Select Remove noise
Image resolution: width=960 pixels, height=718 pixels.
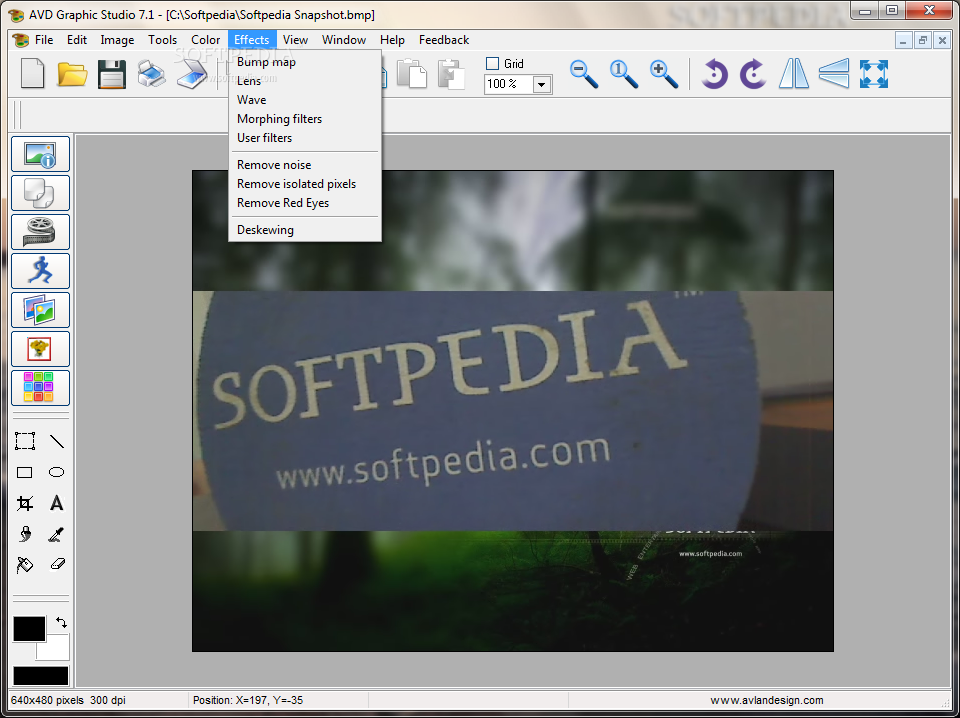click(305, 165)
